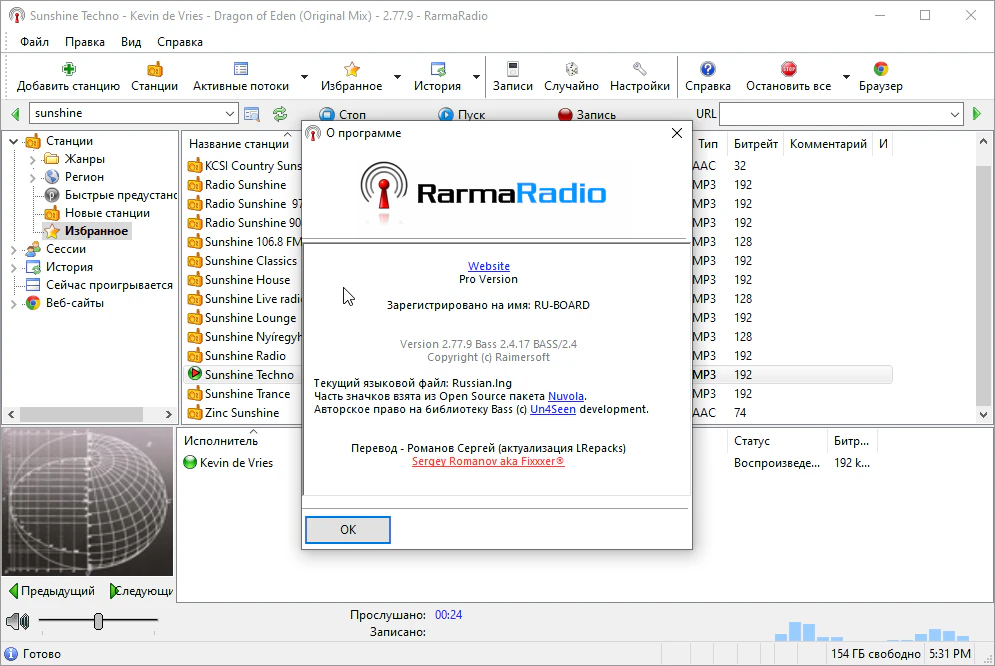Sort by Название станции column header
Viewport: 995px width, 666px height.
[x=239, y=144]
